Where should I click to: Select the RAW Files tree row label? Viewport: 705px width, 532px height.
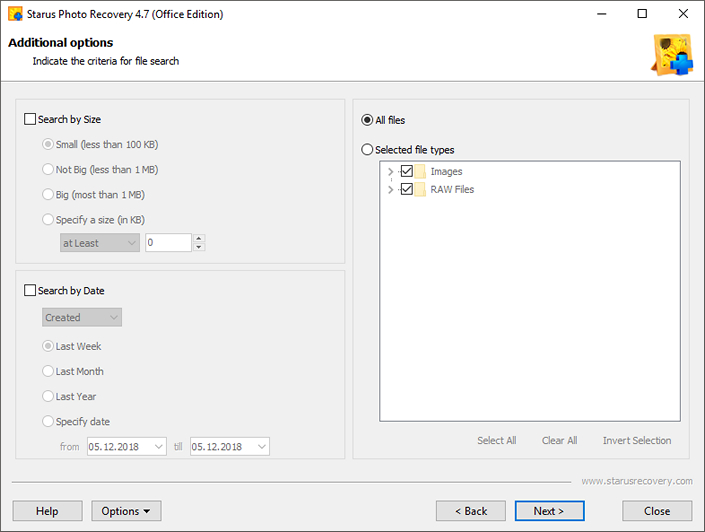point(452,189)
